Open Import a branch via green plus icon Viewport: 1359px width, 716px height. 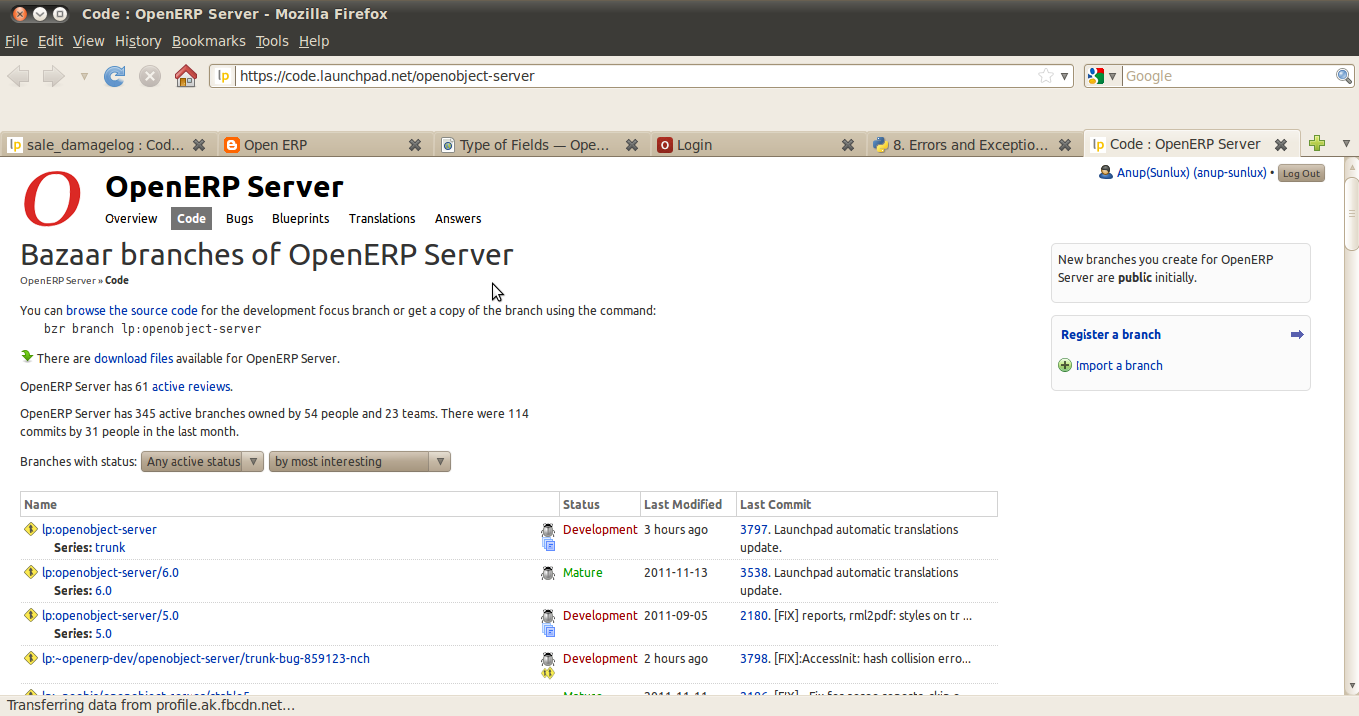(1064, 365)
